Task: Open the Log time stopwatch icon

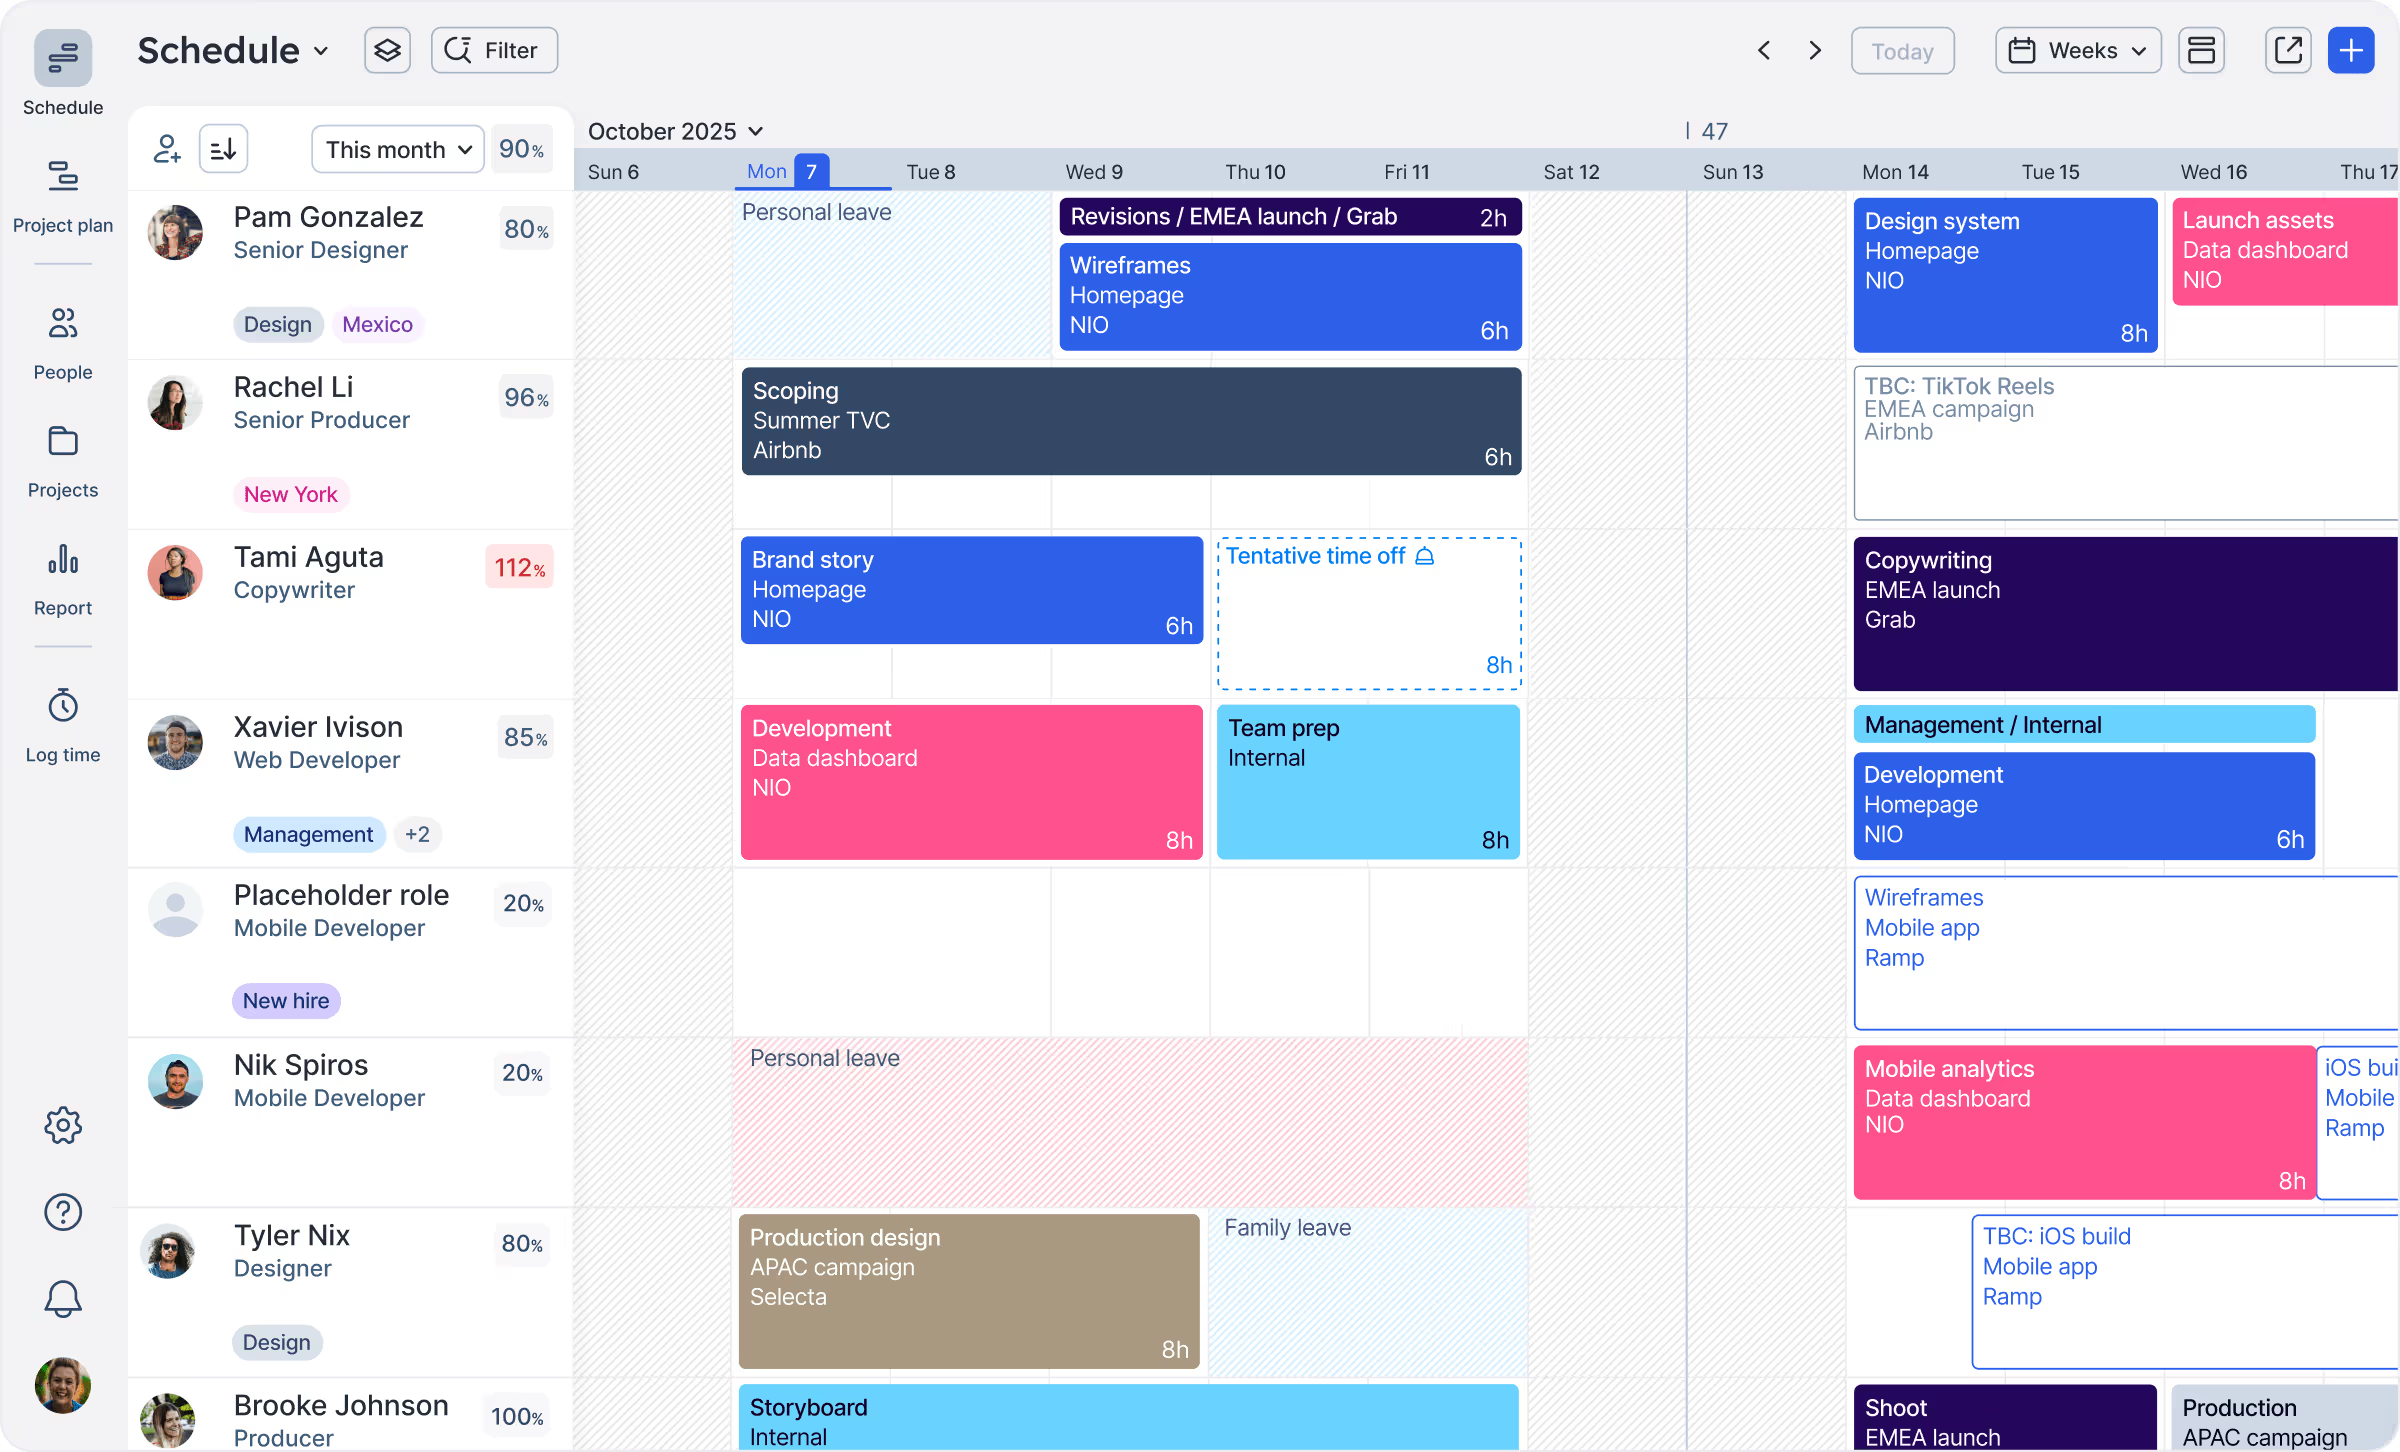Action: (x=63, y=706)
